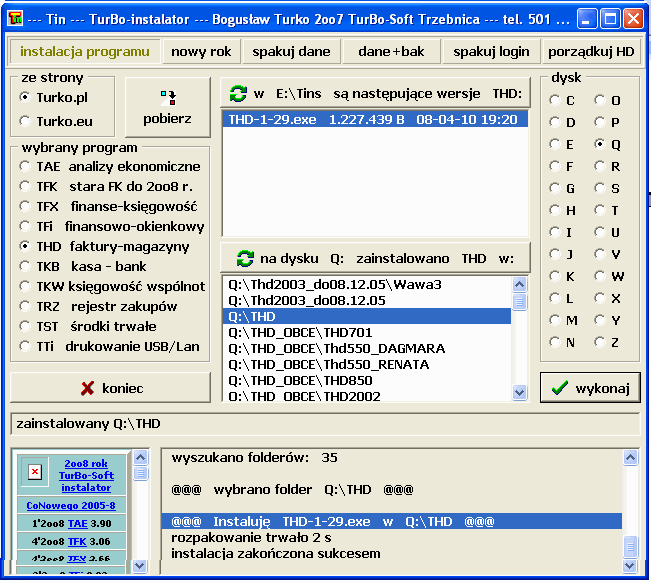Screen dimensions: 651x583
Task: Choose TFX finanse-księgowość program option
Action: (x=26, y=206)
